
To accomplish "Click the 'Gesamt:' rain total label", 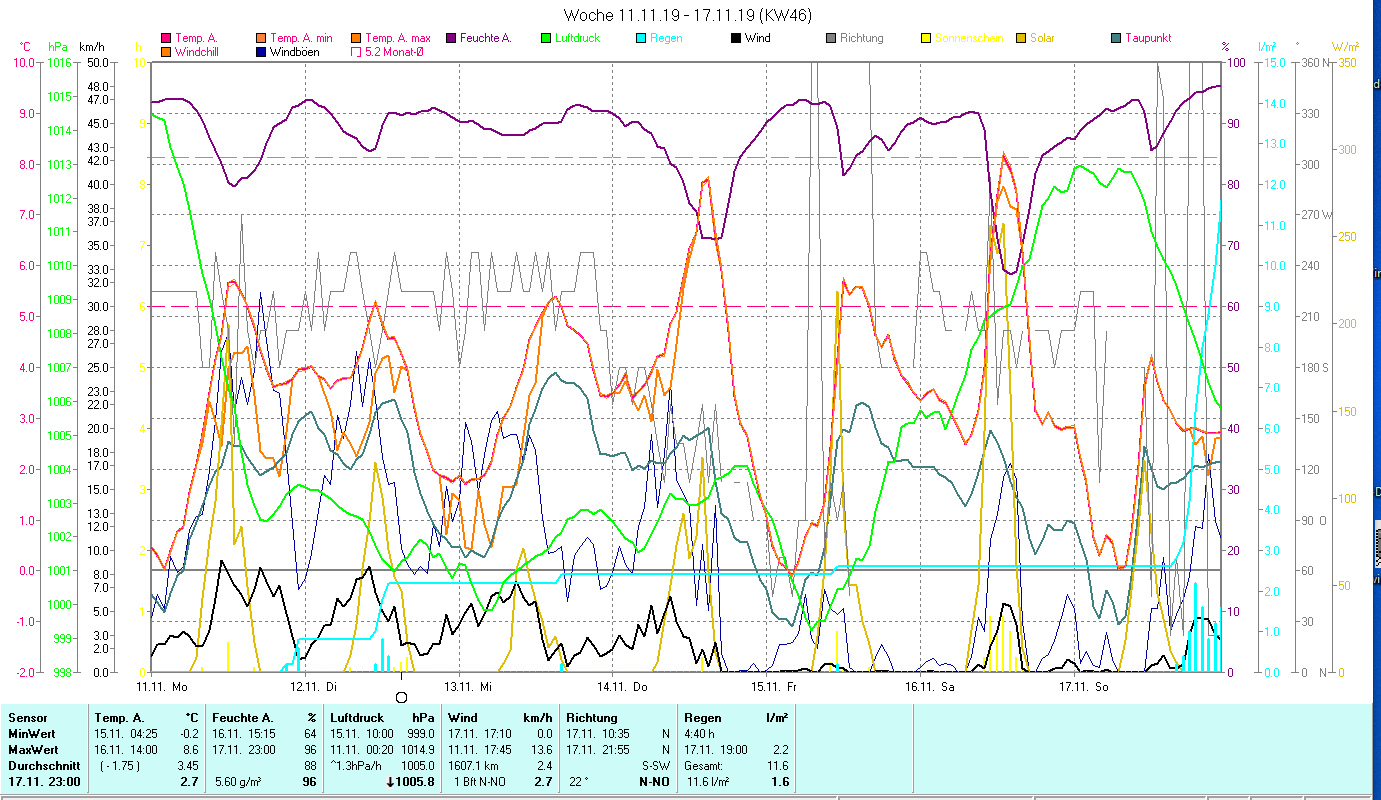I will 704,766.
